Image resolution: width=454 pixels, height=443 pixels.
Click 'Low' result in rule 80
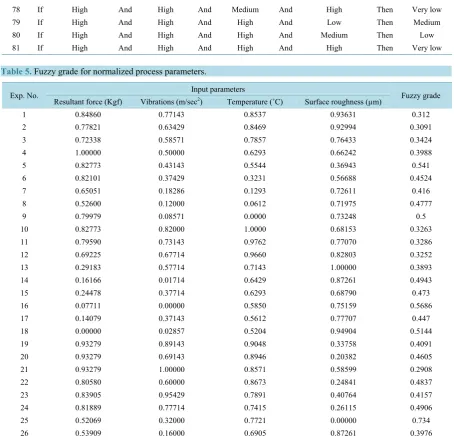[x=427, y=35]
